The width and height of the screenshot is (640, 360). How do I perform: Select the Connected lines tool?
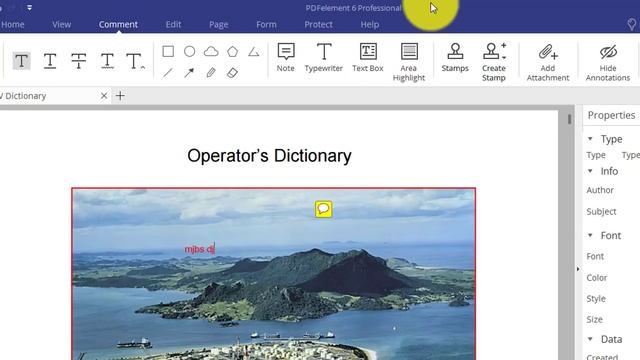coord(254,51)
